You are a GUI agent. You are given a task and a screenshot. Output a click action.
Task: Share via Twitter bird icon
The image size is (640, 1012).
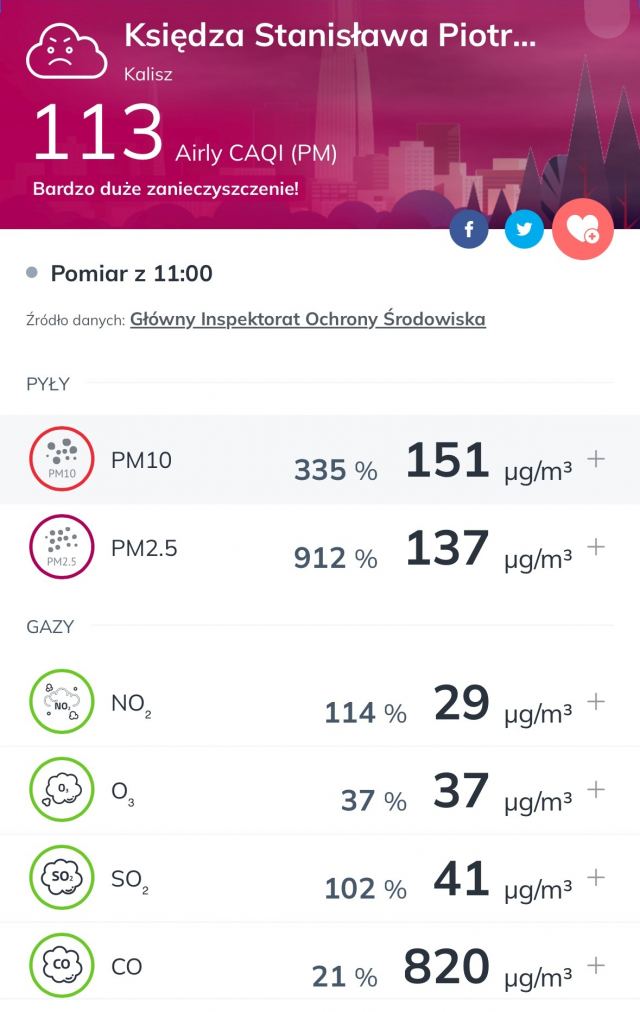(524, 229)
